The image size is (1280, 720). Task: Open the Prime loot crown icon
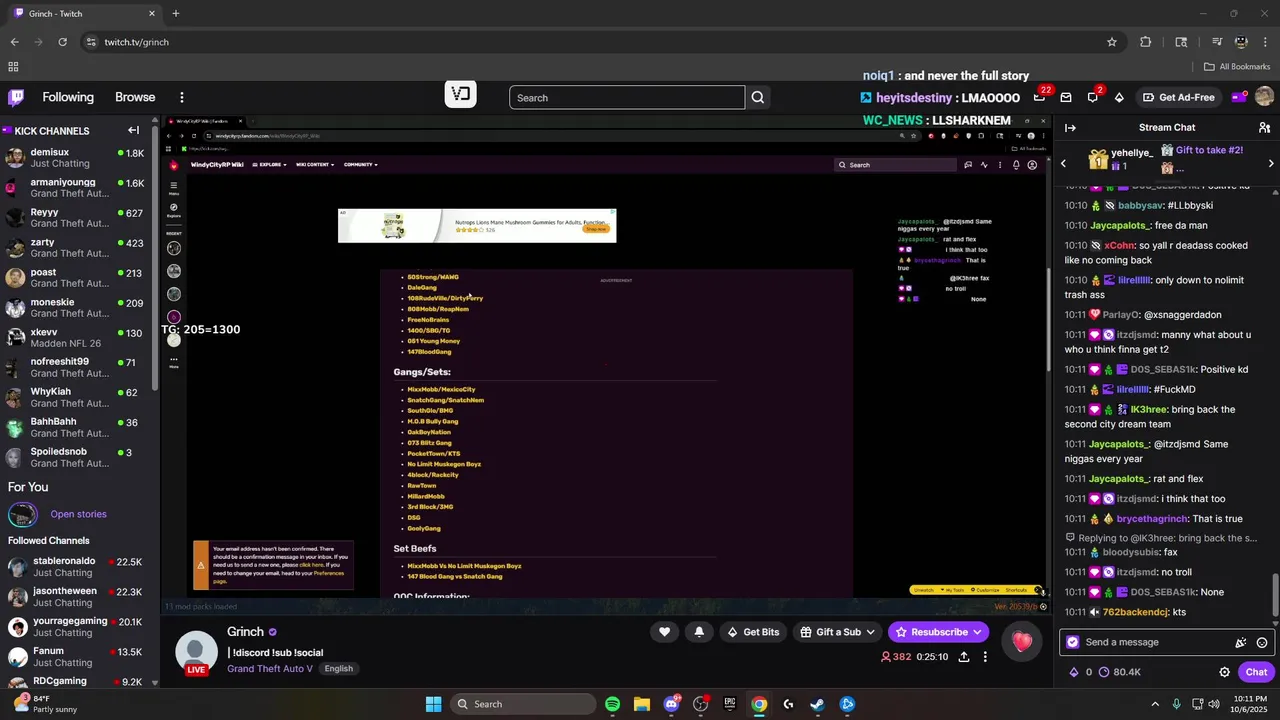(x=1039, y=97)
